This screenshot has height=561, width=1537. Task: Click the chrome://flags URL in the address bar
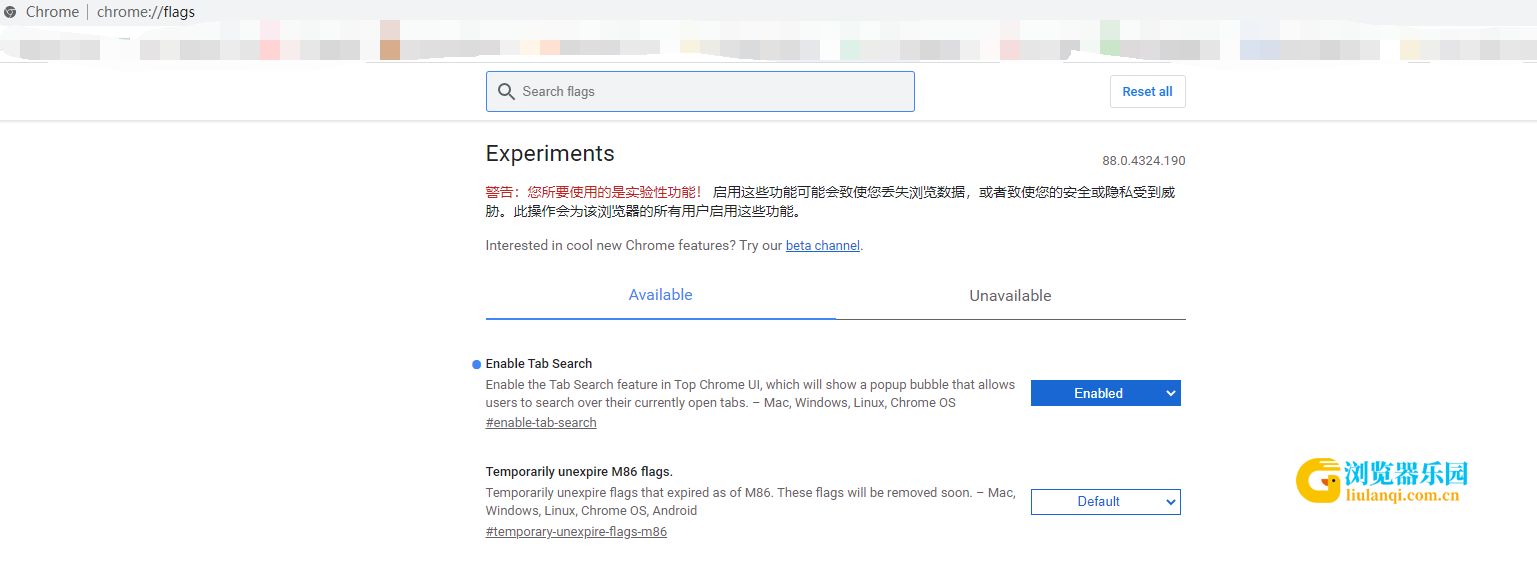146,12
